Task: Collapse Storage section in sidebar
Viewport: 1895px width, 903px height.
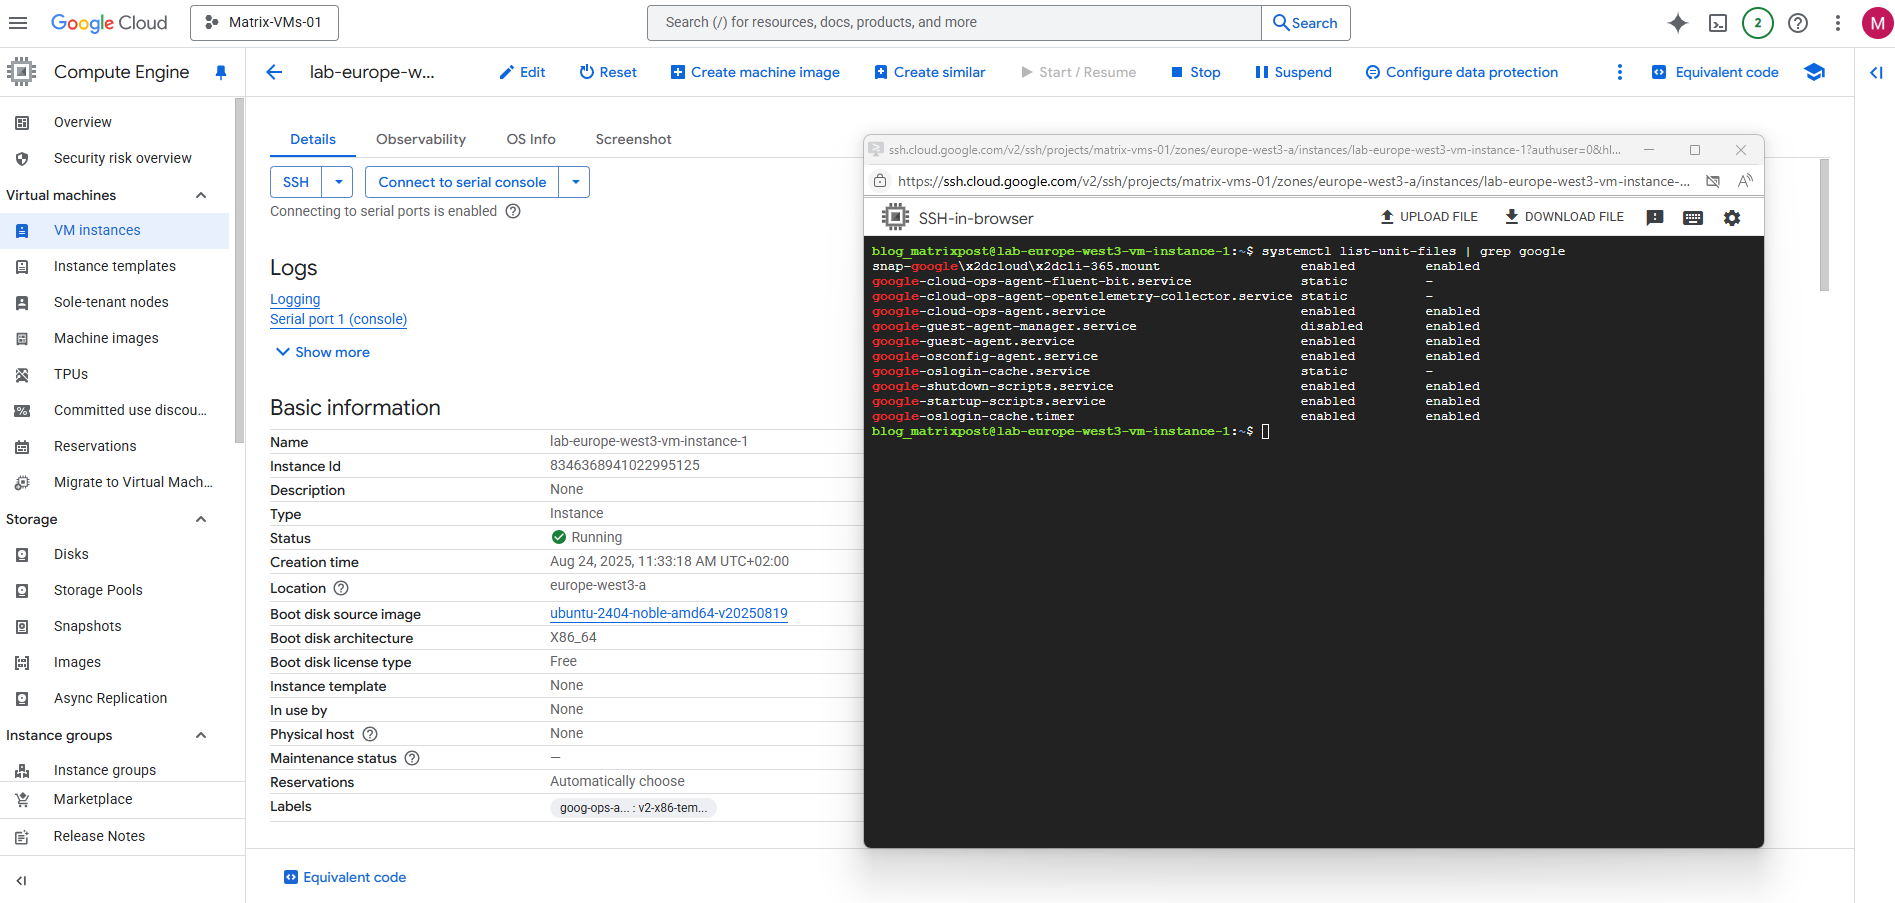Action: 201,519
